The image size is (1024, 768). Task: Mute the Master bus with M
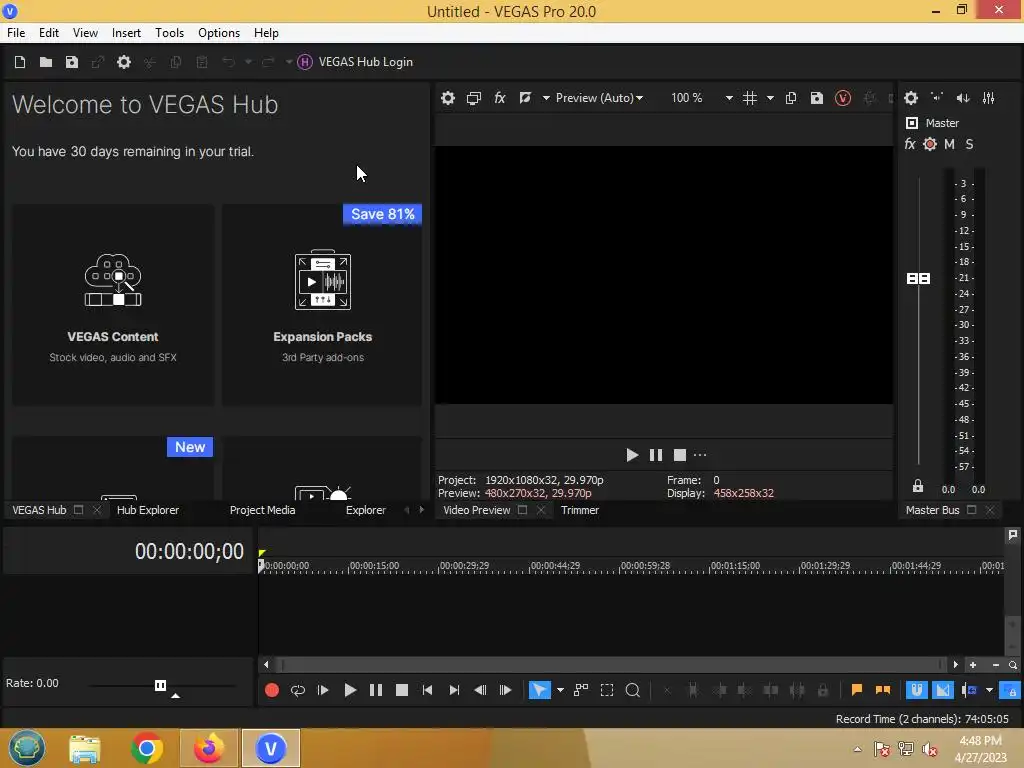(x=950, y=144)
